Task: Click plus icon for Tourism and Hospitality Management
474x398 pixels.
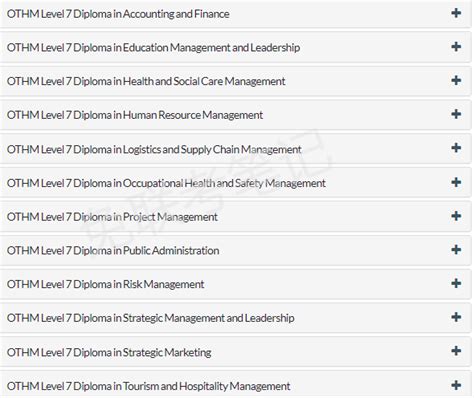Action: (x=456, y=385)
